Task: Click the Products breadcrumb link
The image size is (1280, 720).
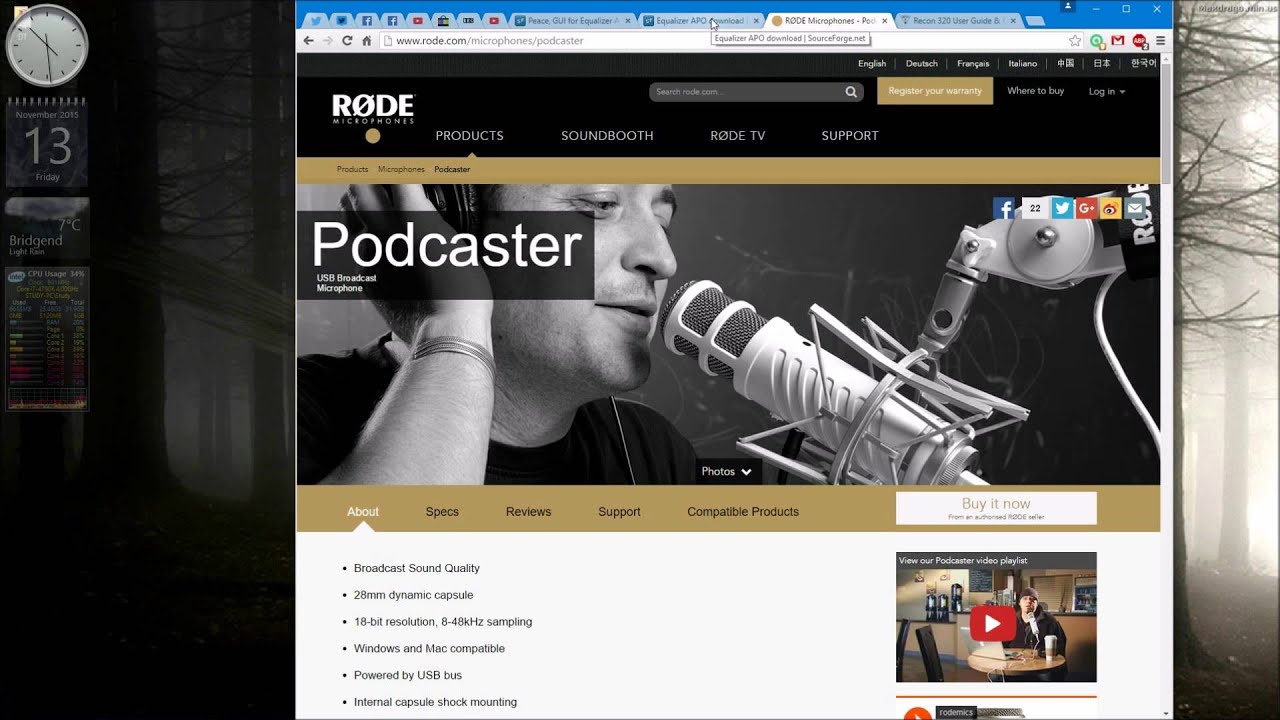Action: (352, 170)
